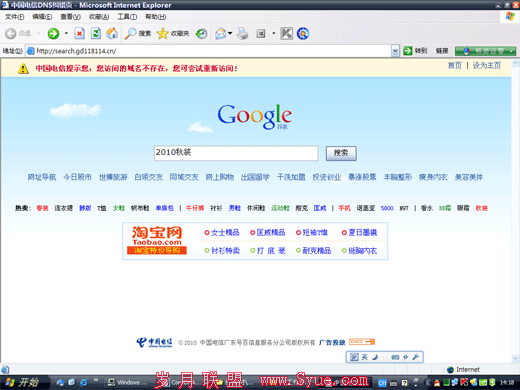Click the Mail envelope toolbar icon
This screenshot has height=390, width=520.
(221, 33)
